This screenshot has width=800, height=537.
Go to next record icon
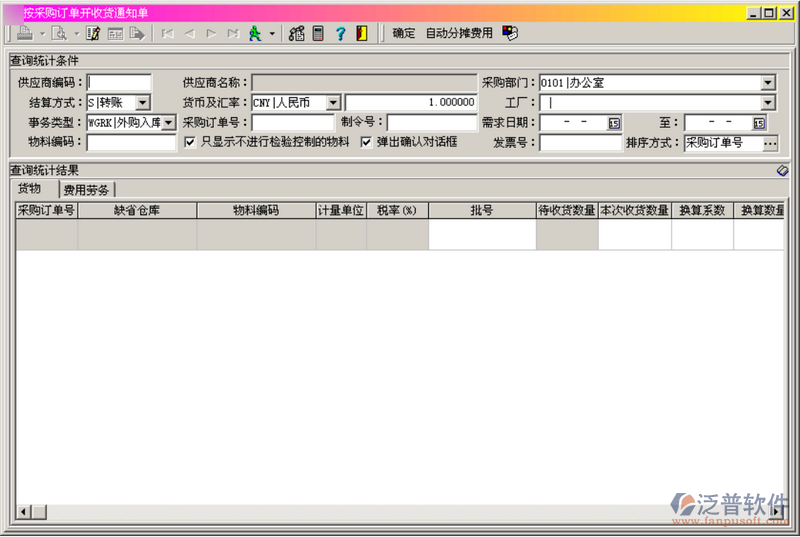point(211,34)
